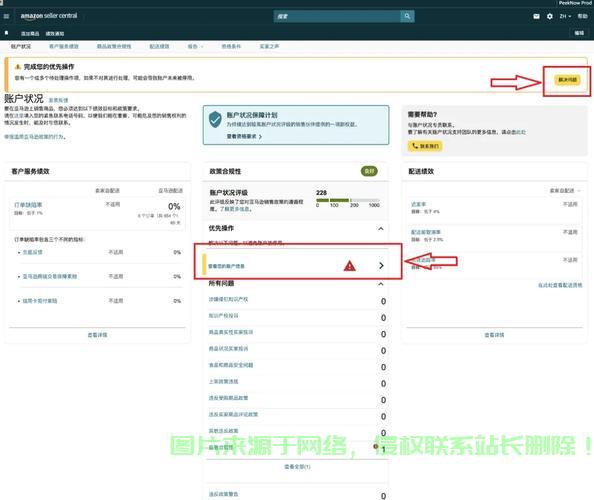Click the 228 account health score
The width and height of the screenshot is (594, 500).
pyautogui.click(x=321, y=193)
